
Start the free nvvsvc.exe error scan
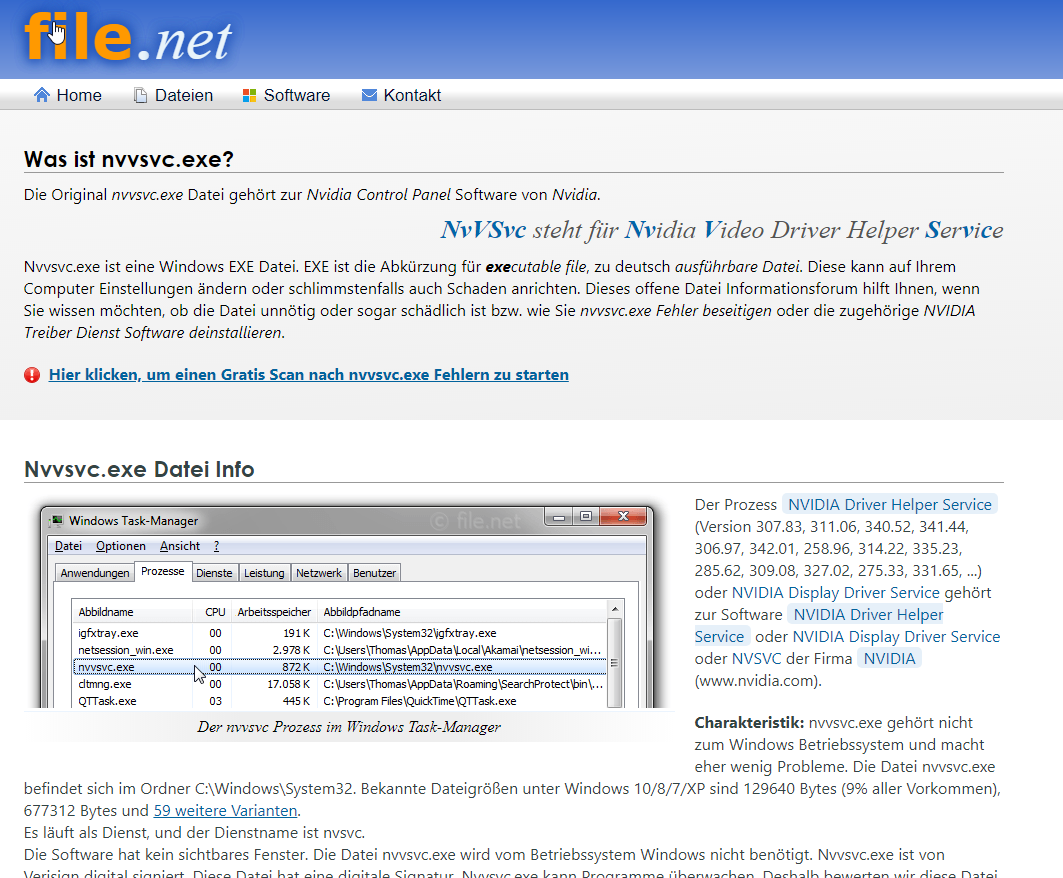tap(308, 375)
